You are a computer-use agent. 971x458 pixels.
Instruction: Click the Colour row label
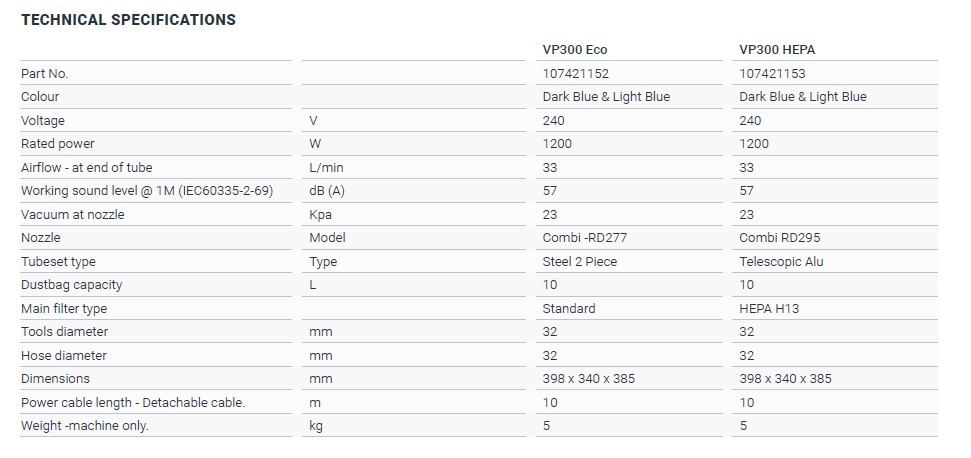click(40, 97)
